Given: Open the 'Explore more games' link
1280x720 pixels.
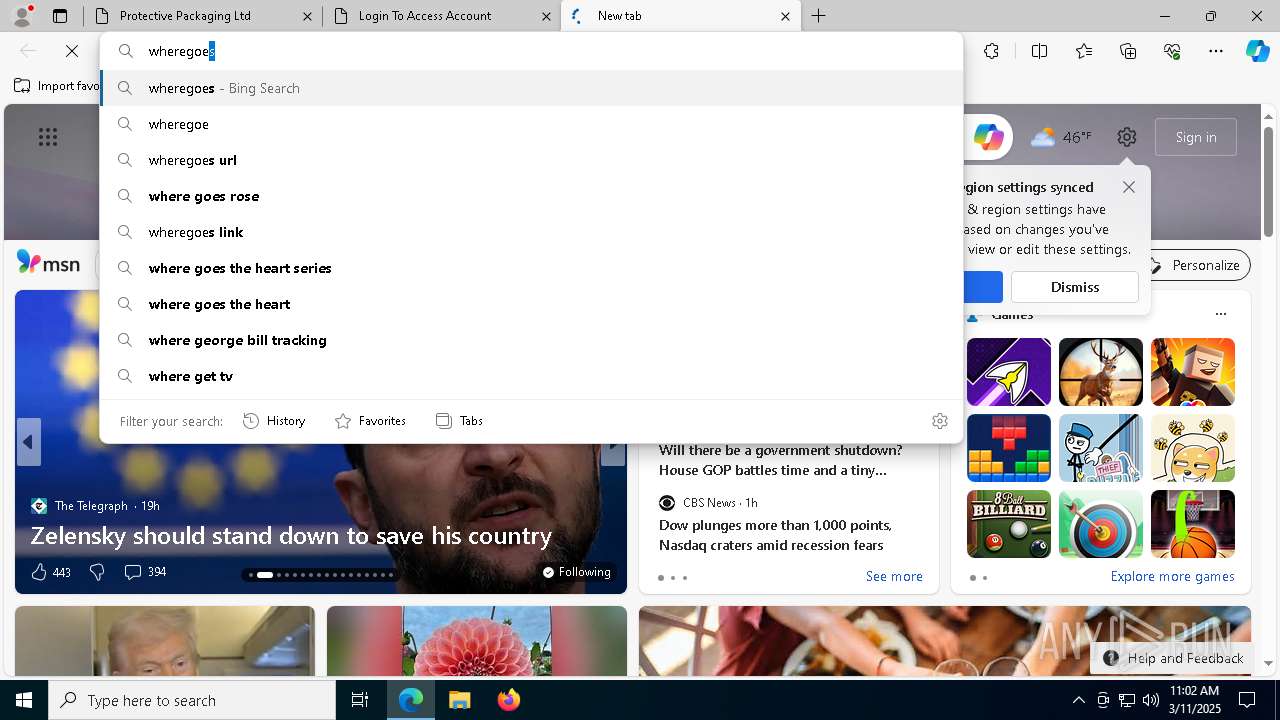Looking at the screenshot, I should tap(1172, 576).
